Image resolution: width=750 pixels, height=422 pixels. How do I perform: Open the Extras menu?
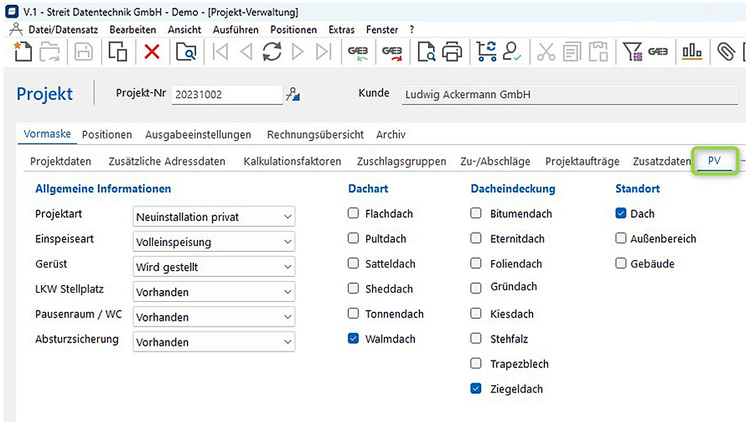[340, 30]
